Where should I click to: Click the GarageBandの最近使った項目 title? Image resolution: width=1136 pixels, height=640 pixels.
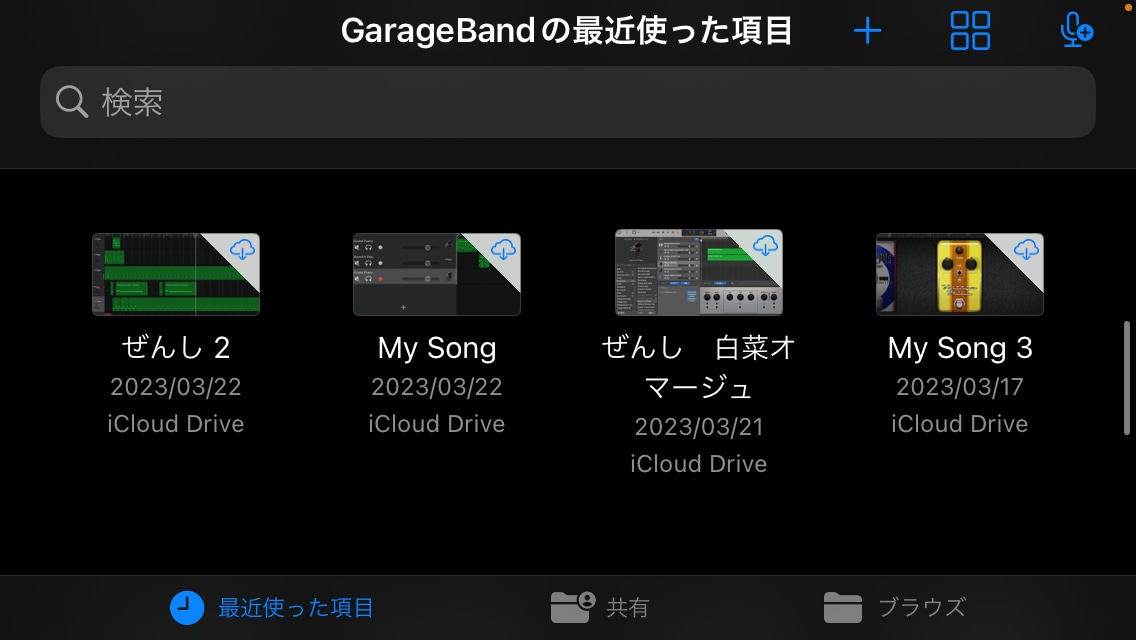pos(567,31)
